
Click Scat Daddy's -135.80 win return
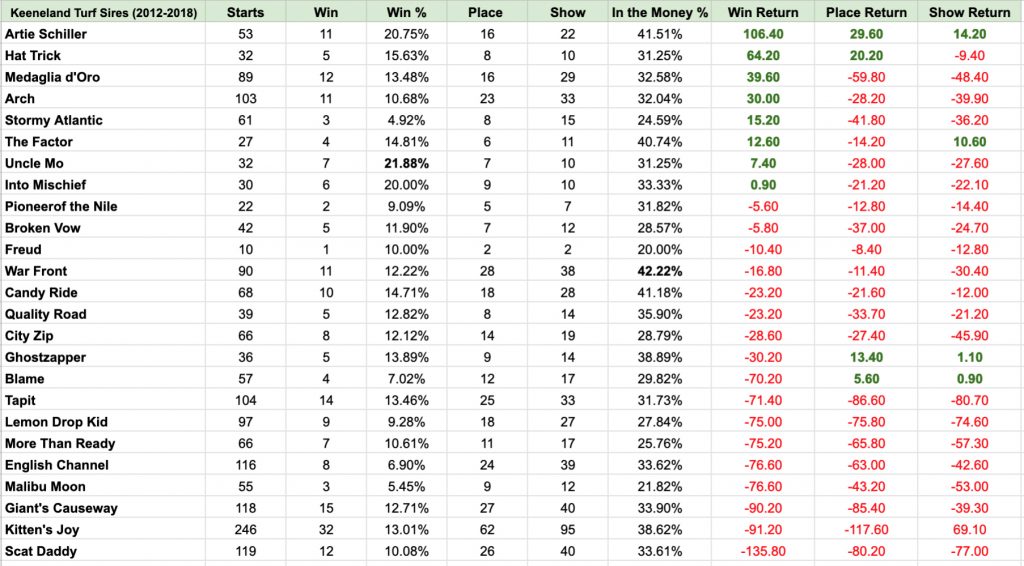[x=763, y=551]
